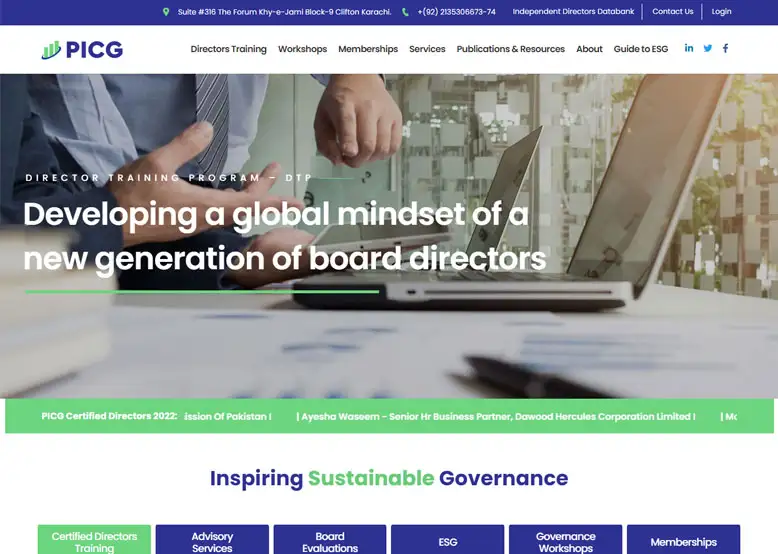Screen dimensions: 778x554
Task: Select the ESG tab
Action: 448,540
